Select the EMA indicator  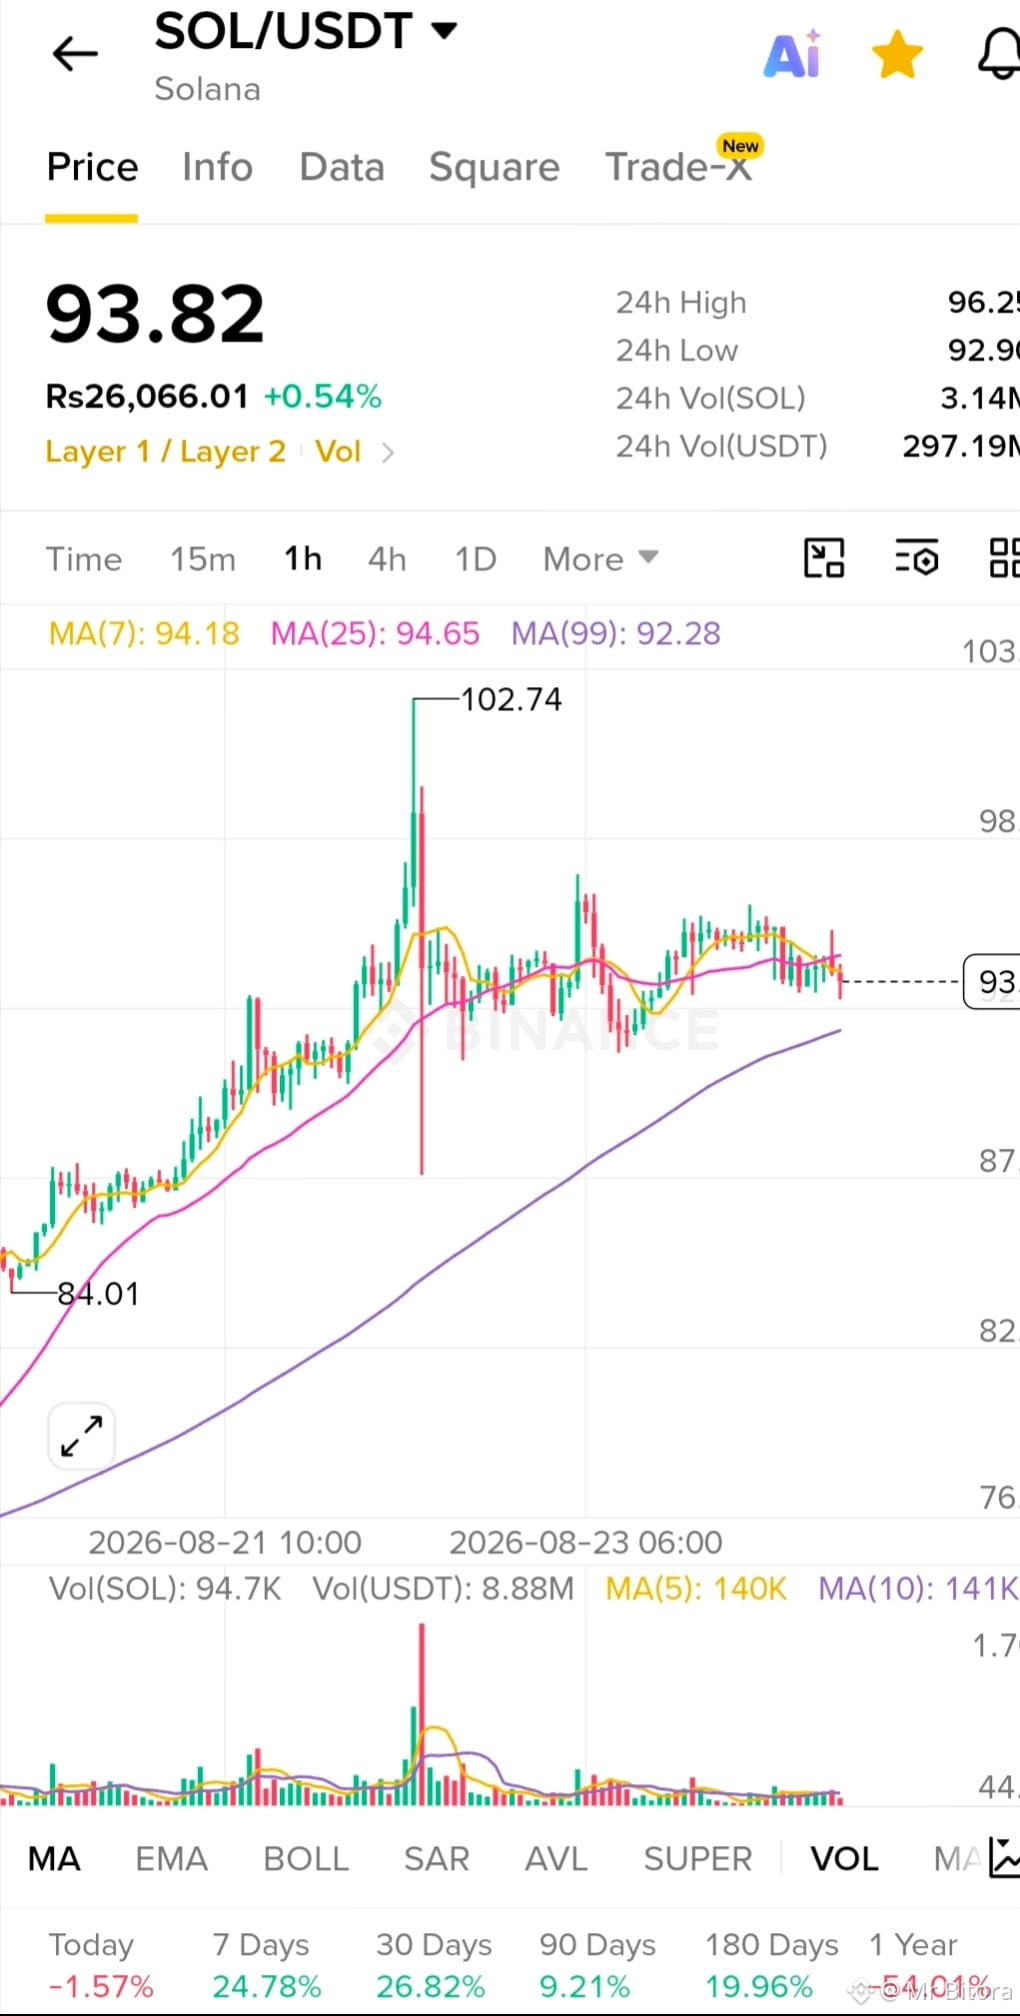171,1859
